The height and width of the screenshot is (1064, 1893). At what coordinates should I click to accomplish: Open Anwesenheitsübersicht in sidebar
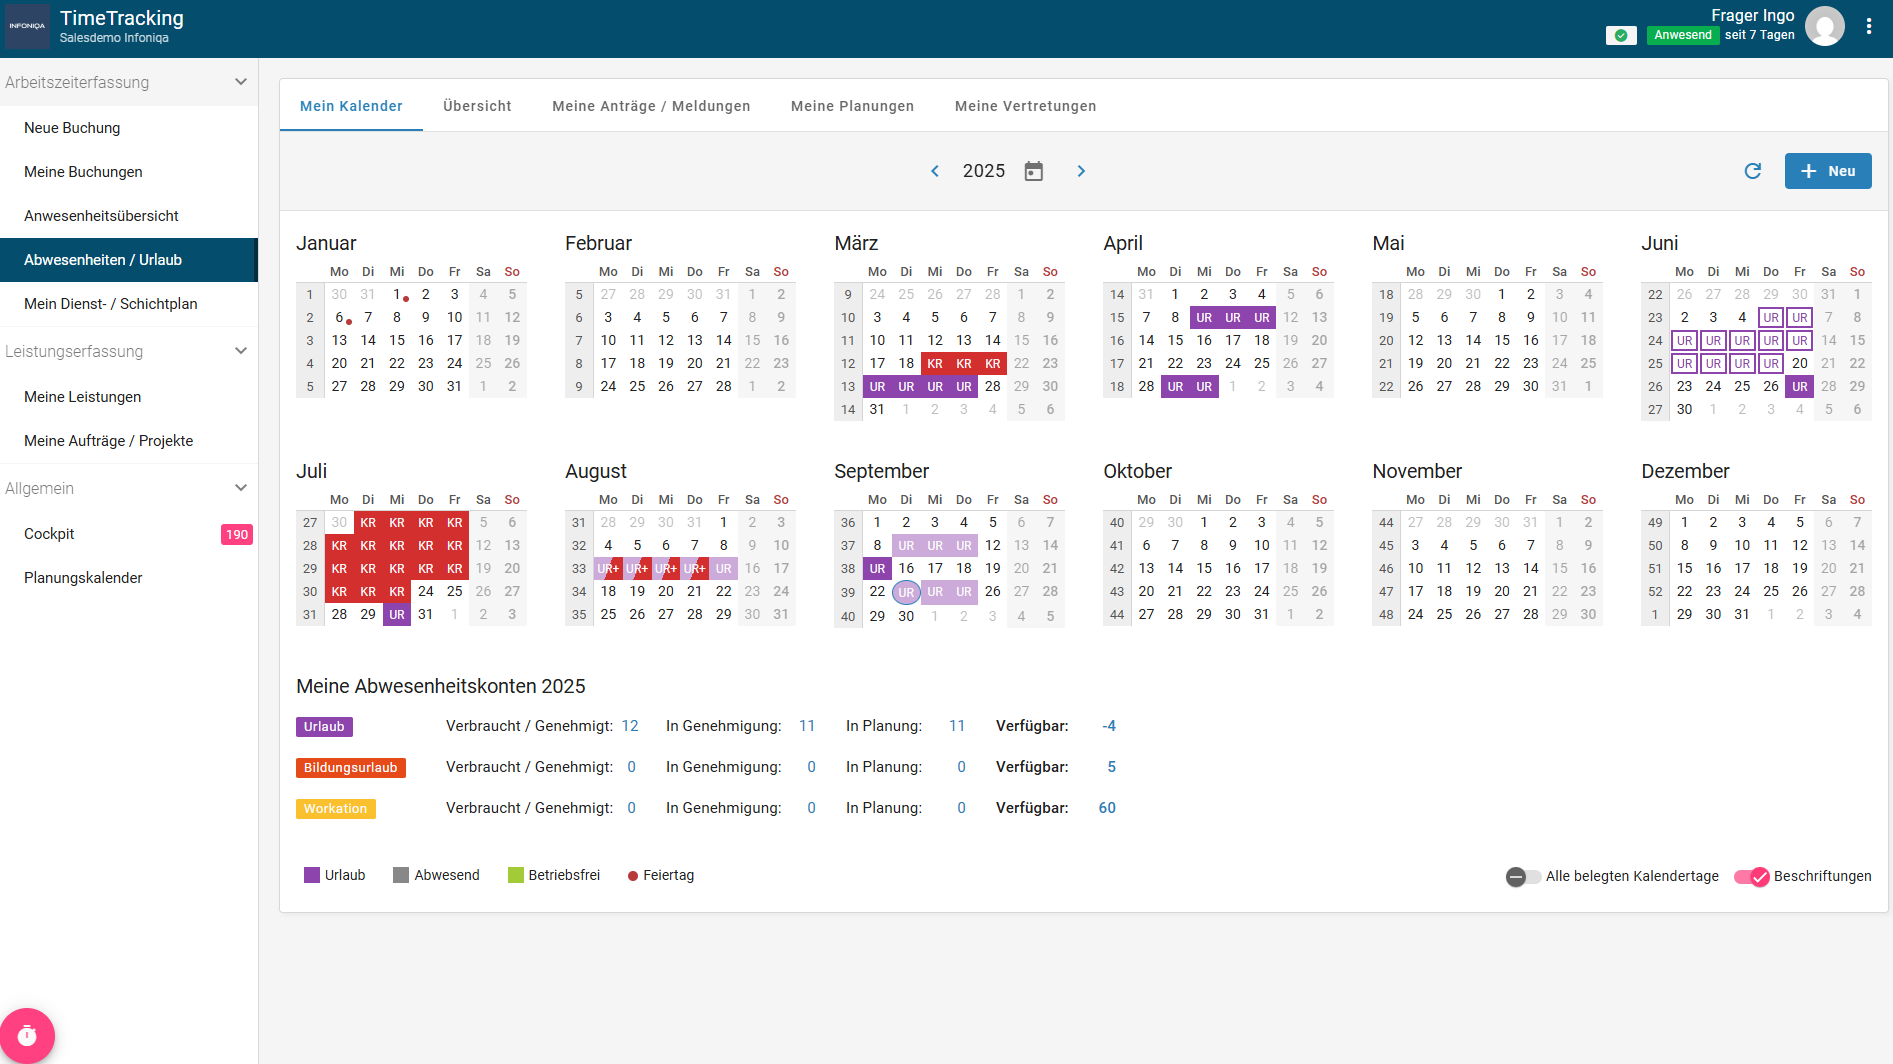[129, 216]
